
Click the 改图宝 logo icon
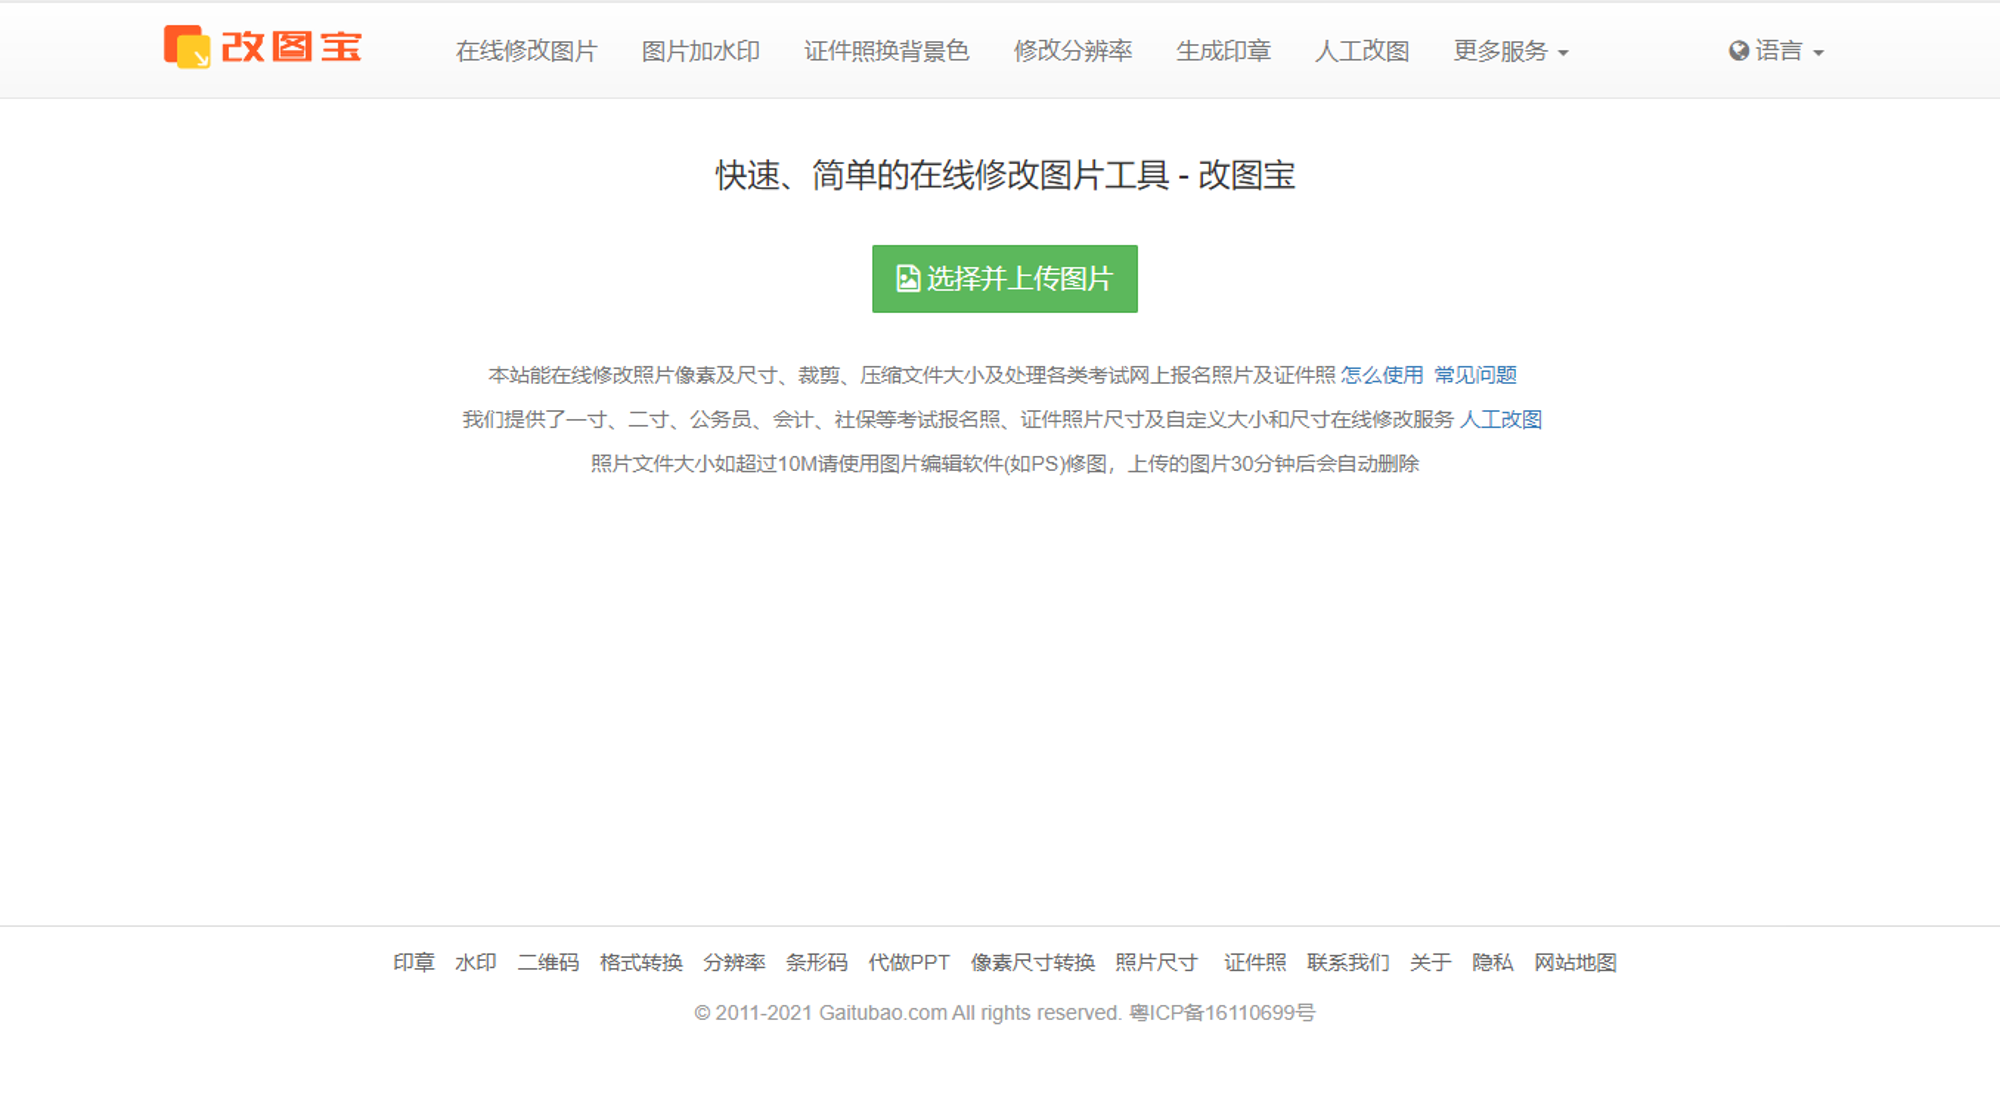(187, 47)
